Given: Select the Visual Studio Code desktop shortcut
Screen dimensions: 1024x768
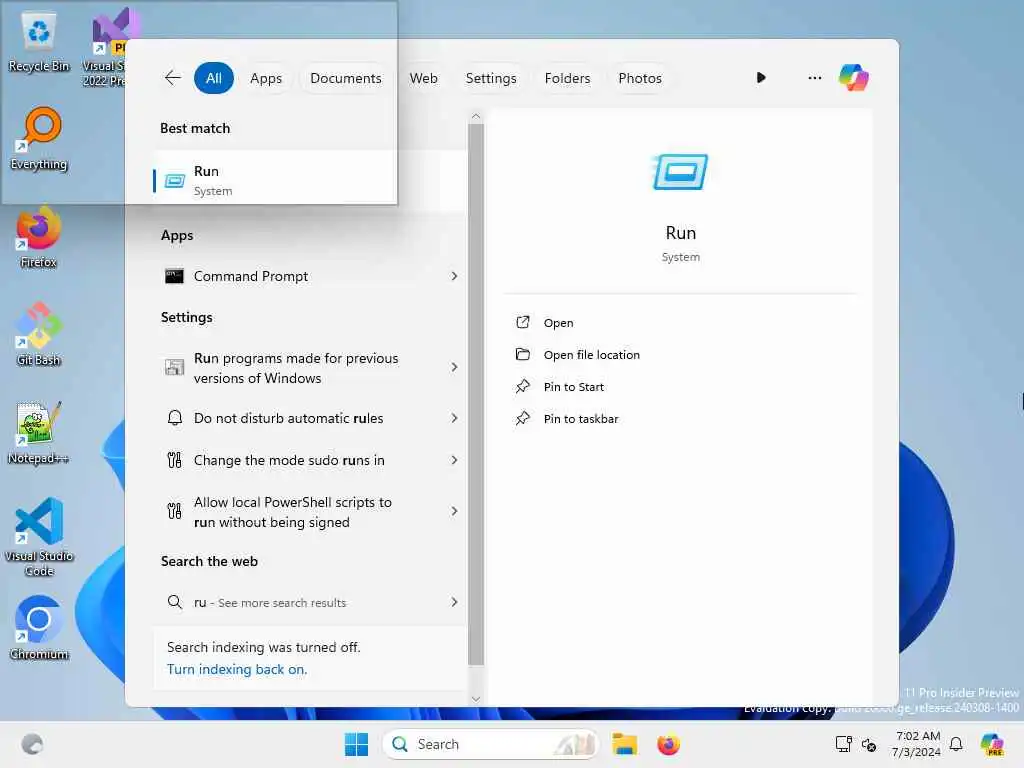Looking at the screenshot, I should (39, 537).
